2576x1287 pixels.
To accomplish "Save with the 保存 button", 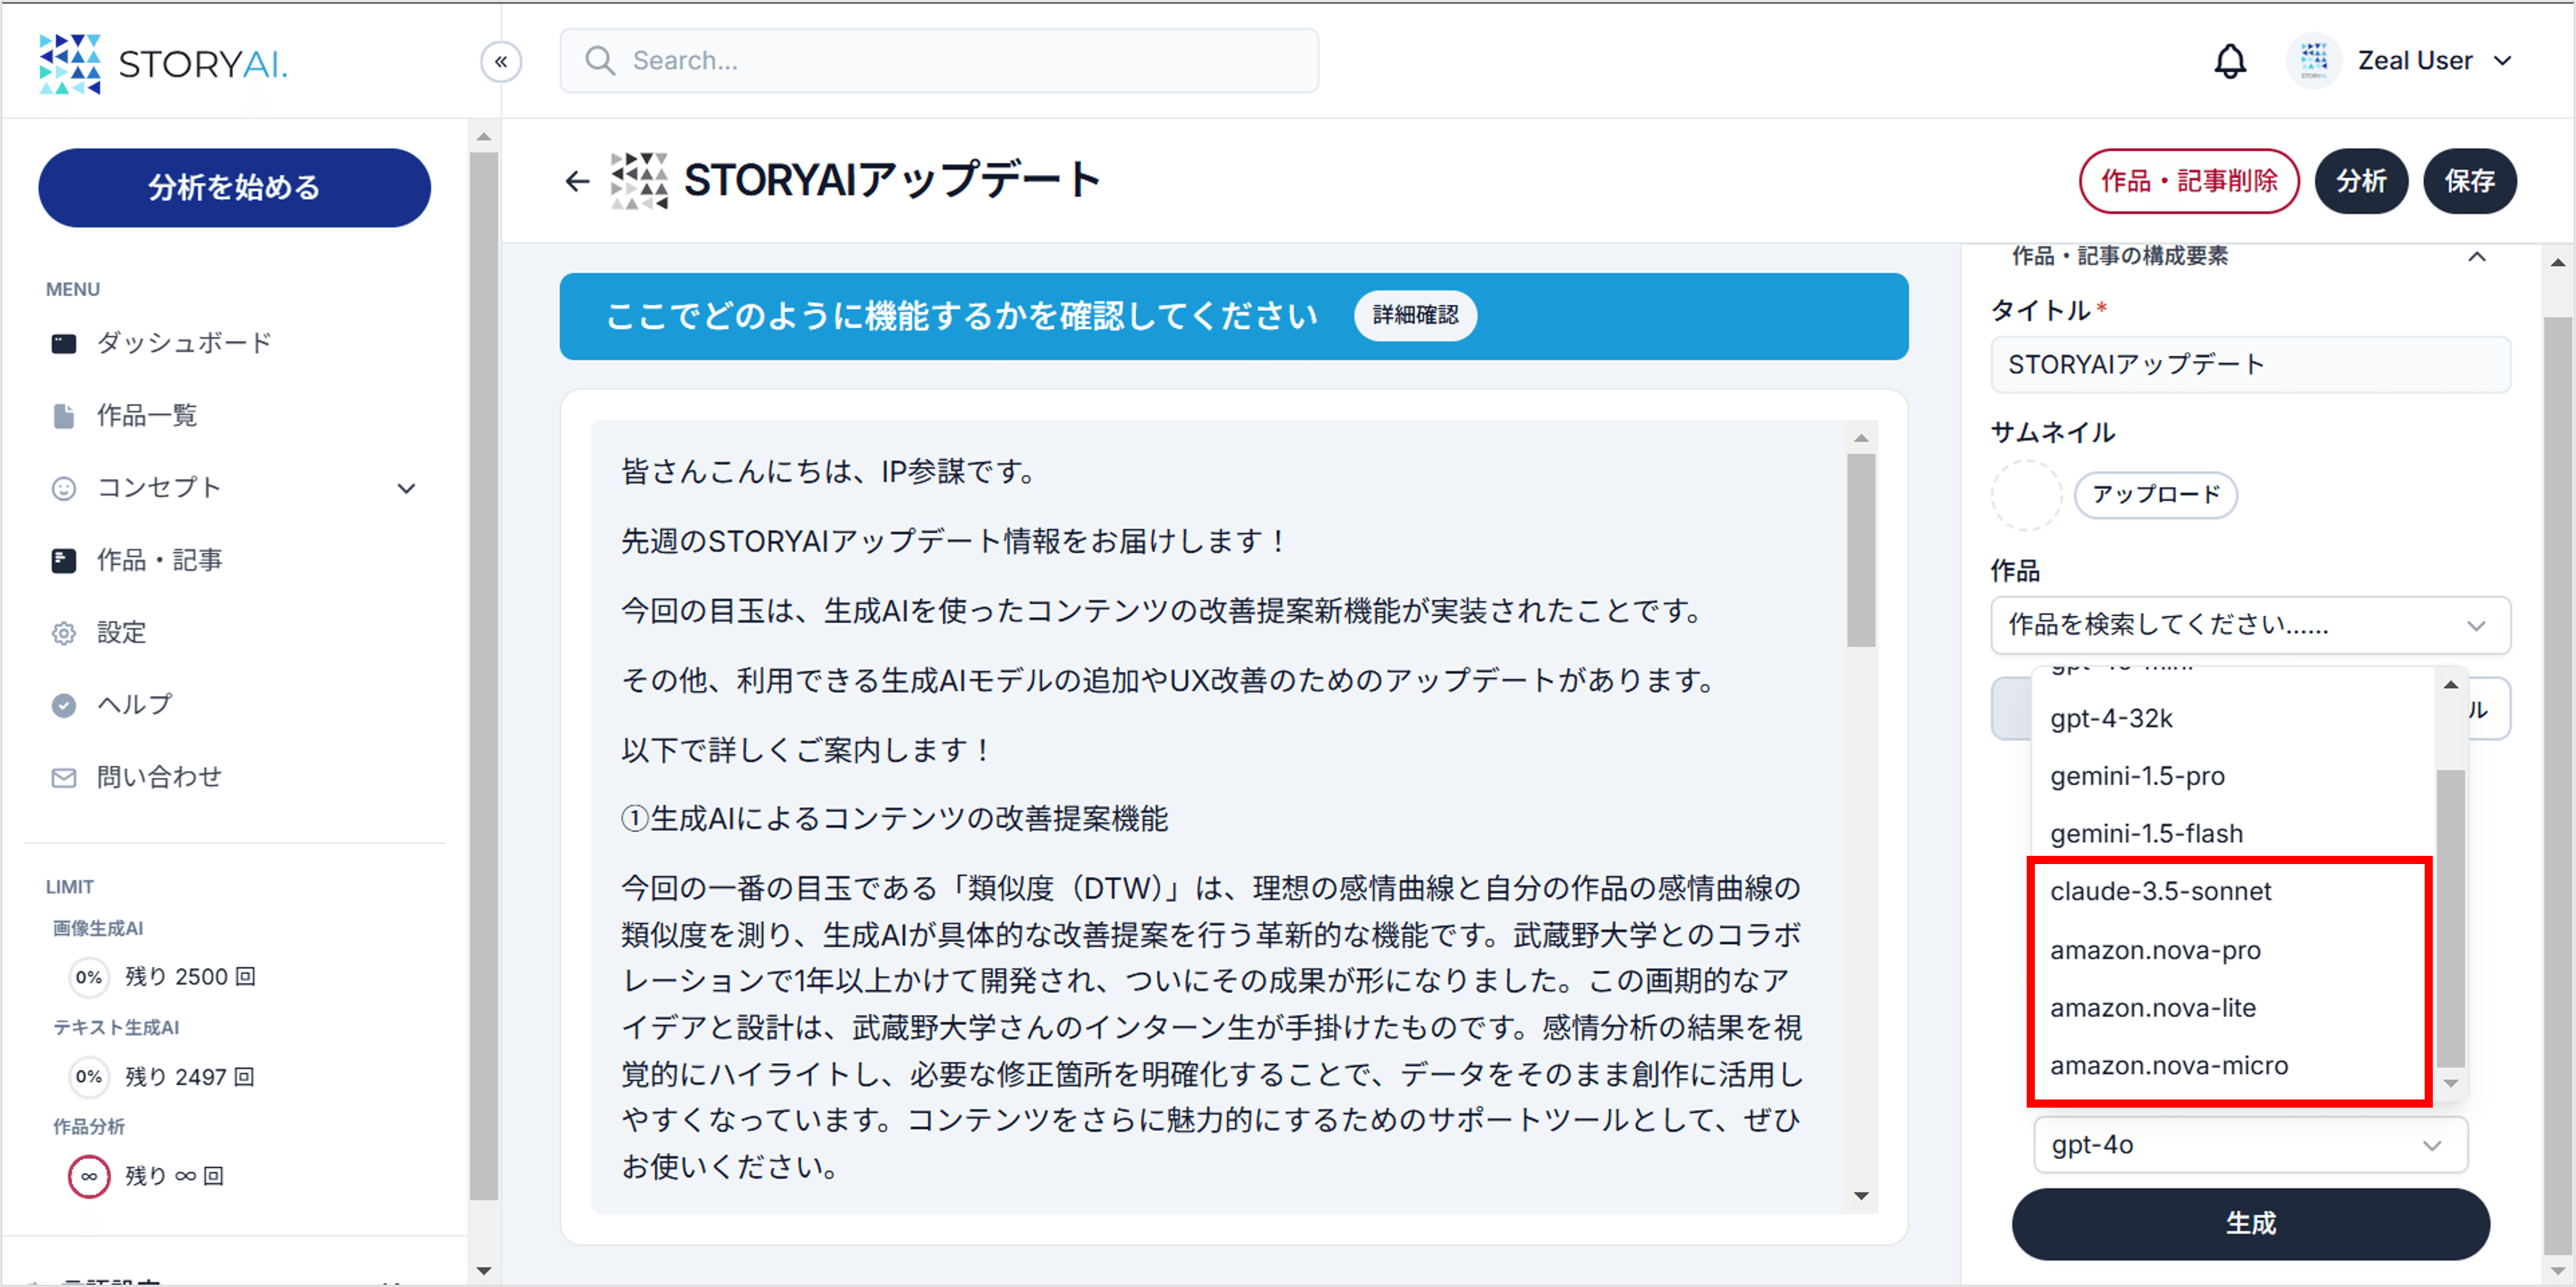I will (x=2469, y=181).
